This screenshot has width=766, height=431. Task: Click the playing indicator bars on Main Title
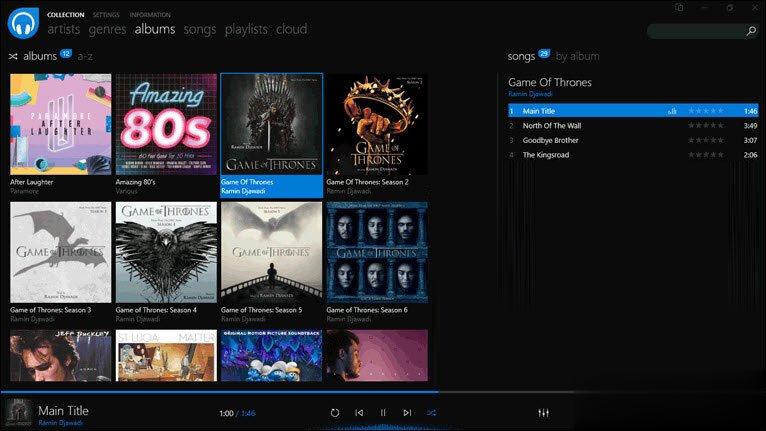click(672, 111)
